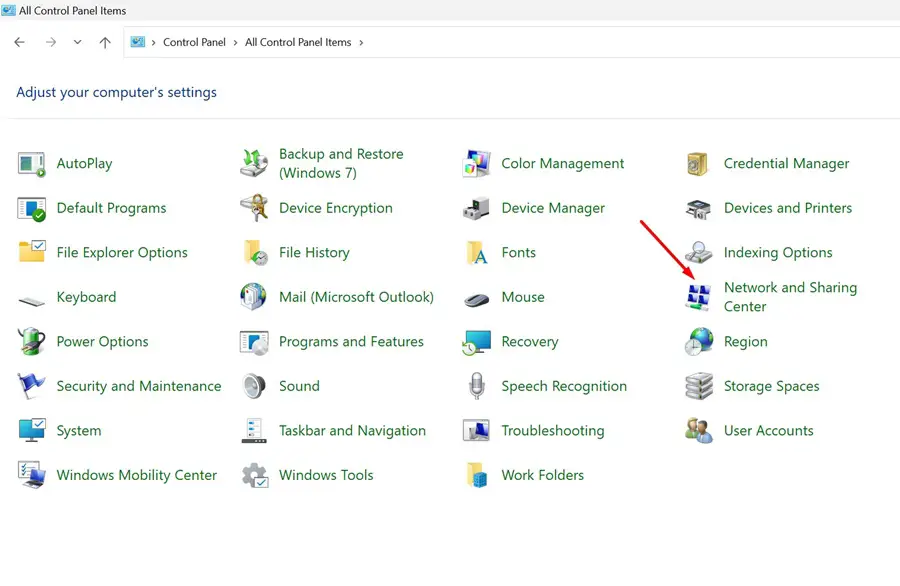The height and width of the screenshot is (586, 900).
Task: Click the Mail (Microsoft Outlook) icon
Action: coord(253,297)
